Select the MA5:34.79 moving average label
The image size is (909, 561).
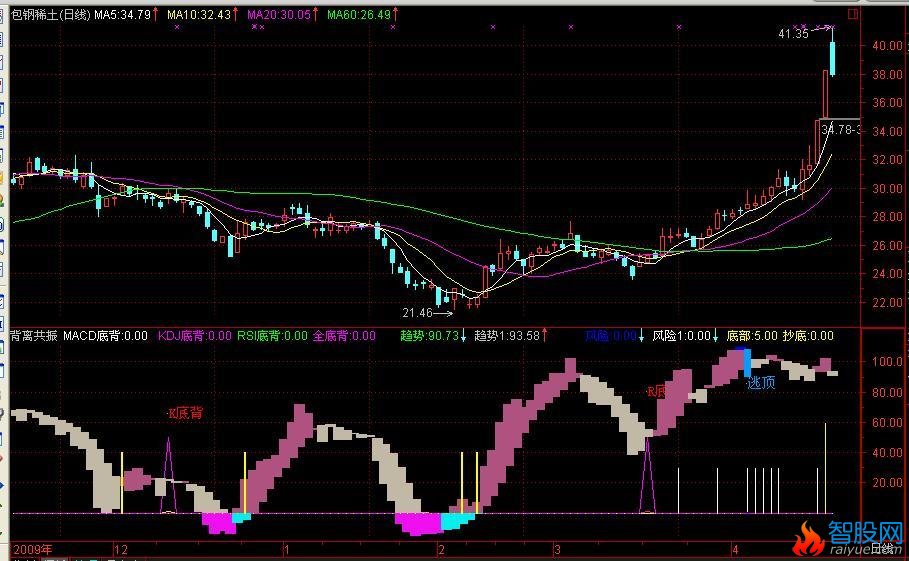(121, 15)
